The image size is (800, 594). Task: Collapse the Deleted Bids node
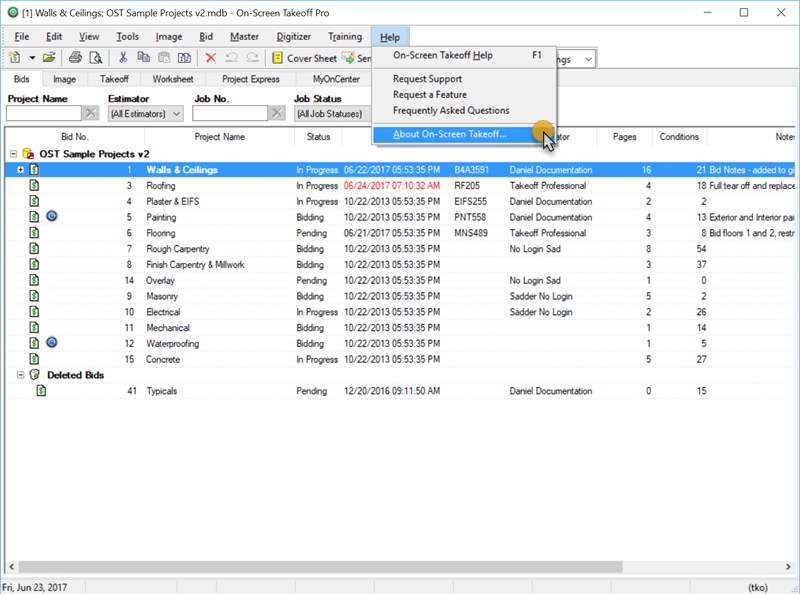pos(20,375)
